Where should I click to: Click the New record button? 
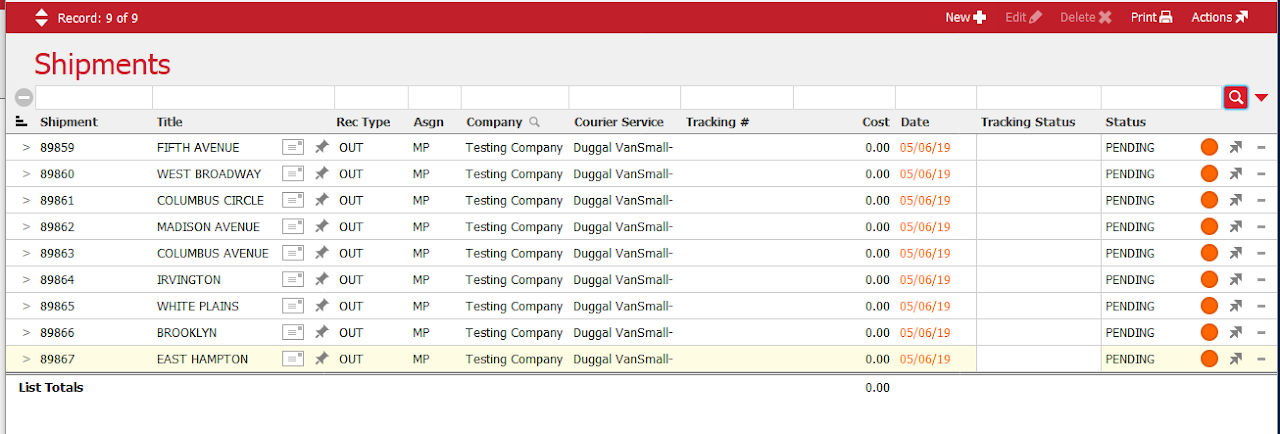pyautogui.click(x=965, y=17)
